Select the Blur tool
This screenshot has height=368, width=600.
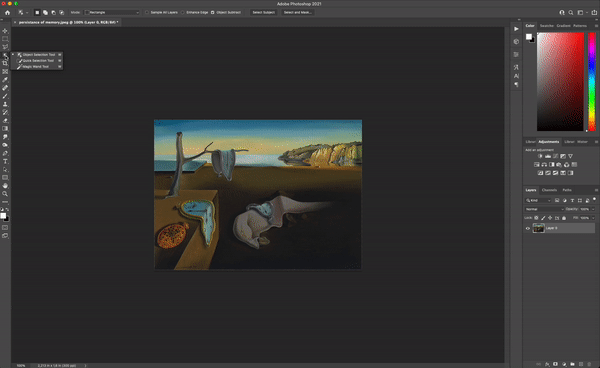point(5,137)
